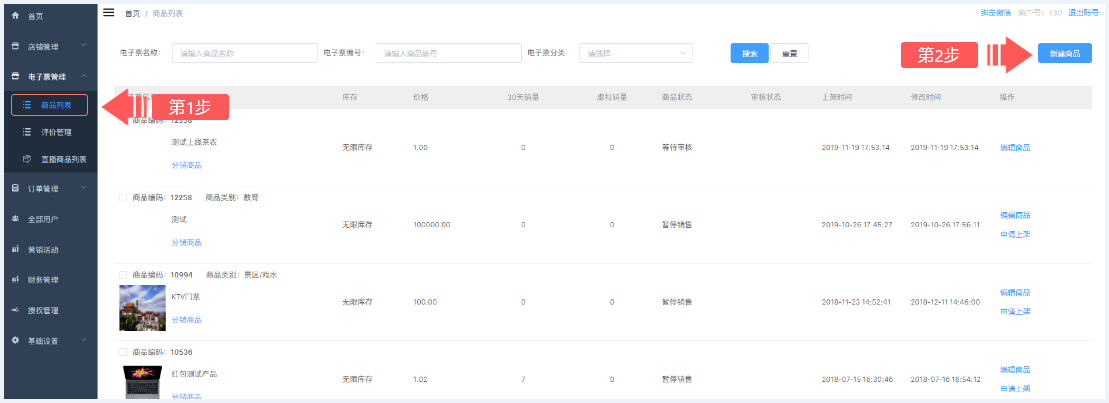Click the hamburger menu collapse icon
Screen dimensions: 1109x403
(109, 12)
